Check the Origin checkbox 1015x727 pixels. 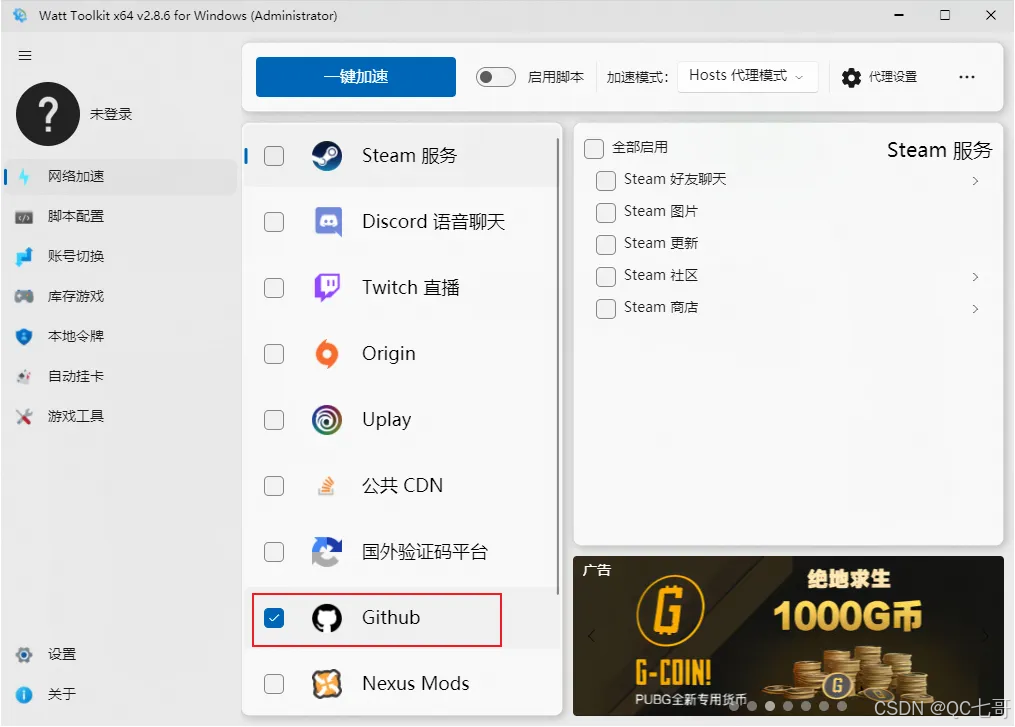[274, 354]
